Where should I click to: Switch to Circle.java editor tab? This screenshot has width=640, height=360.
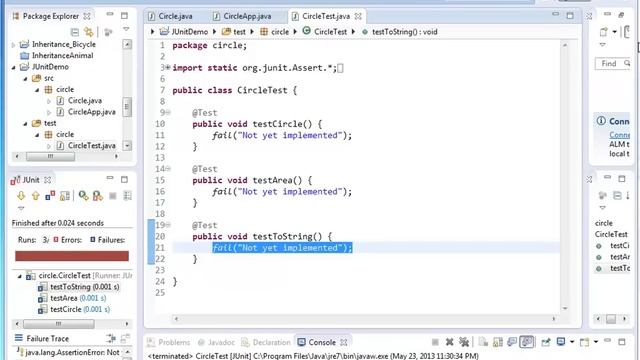point(175,16)
